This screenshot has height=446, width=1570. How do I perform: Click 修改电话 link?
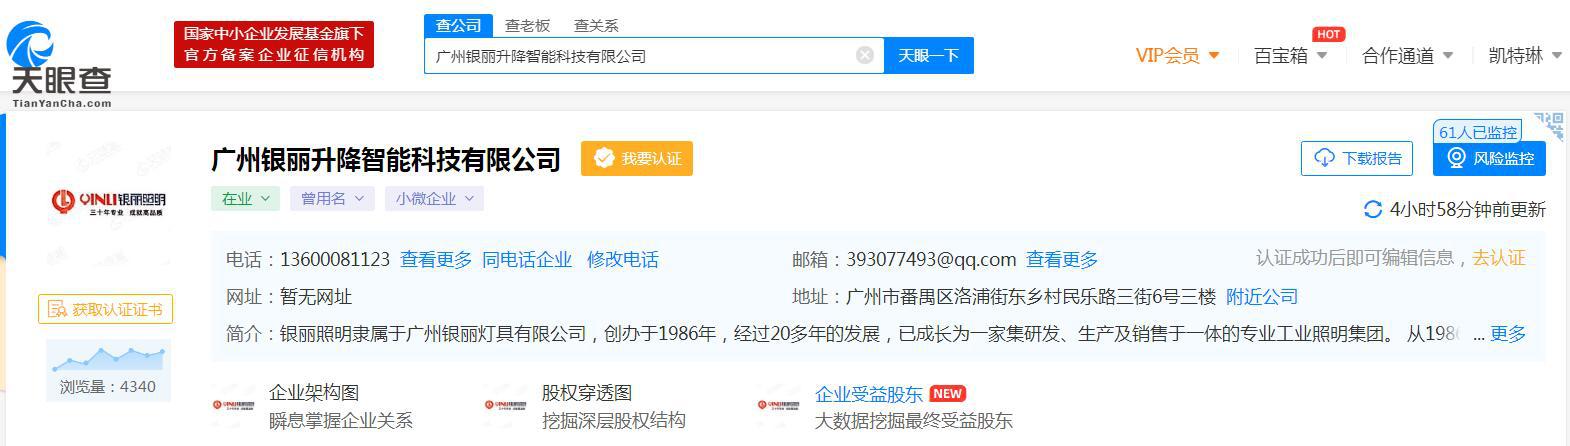623,260
